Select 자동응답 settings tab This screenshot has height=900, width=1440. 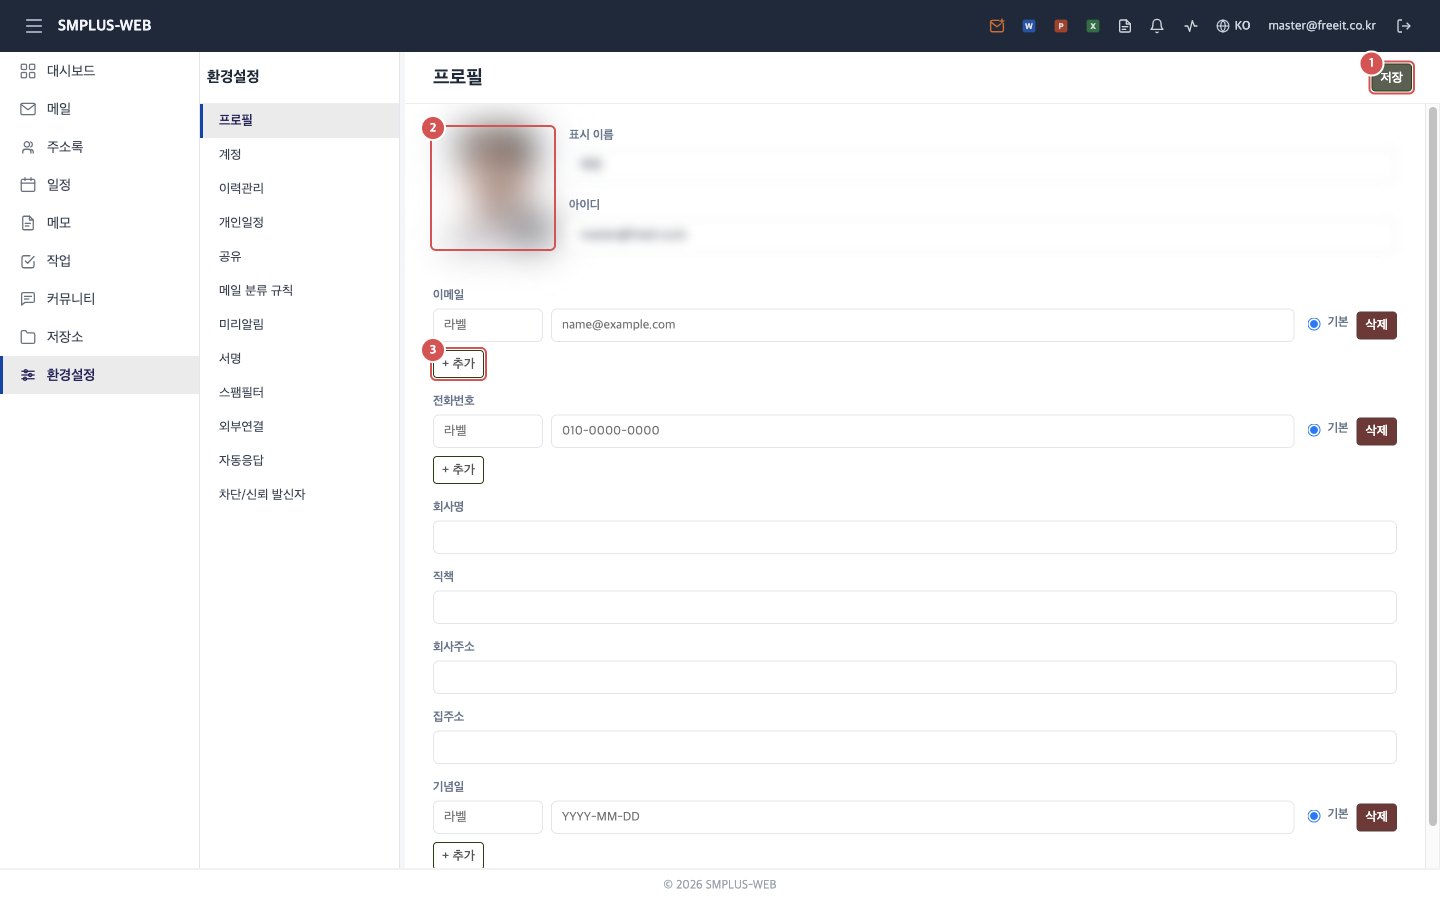pyautogui.click(x=300, y=460)
